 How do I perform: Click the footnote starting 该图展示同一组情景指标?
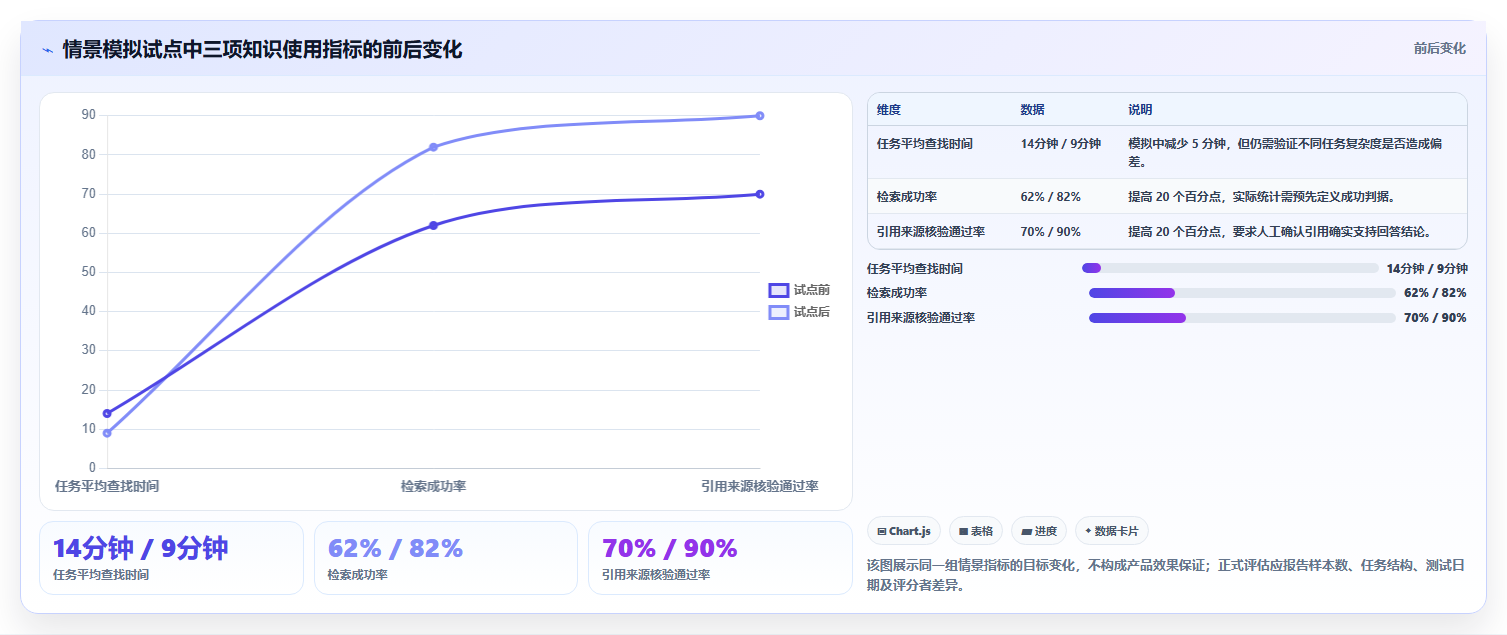1166,576
